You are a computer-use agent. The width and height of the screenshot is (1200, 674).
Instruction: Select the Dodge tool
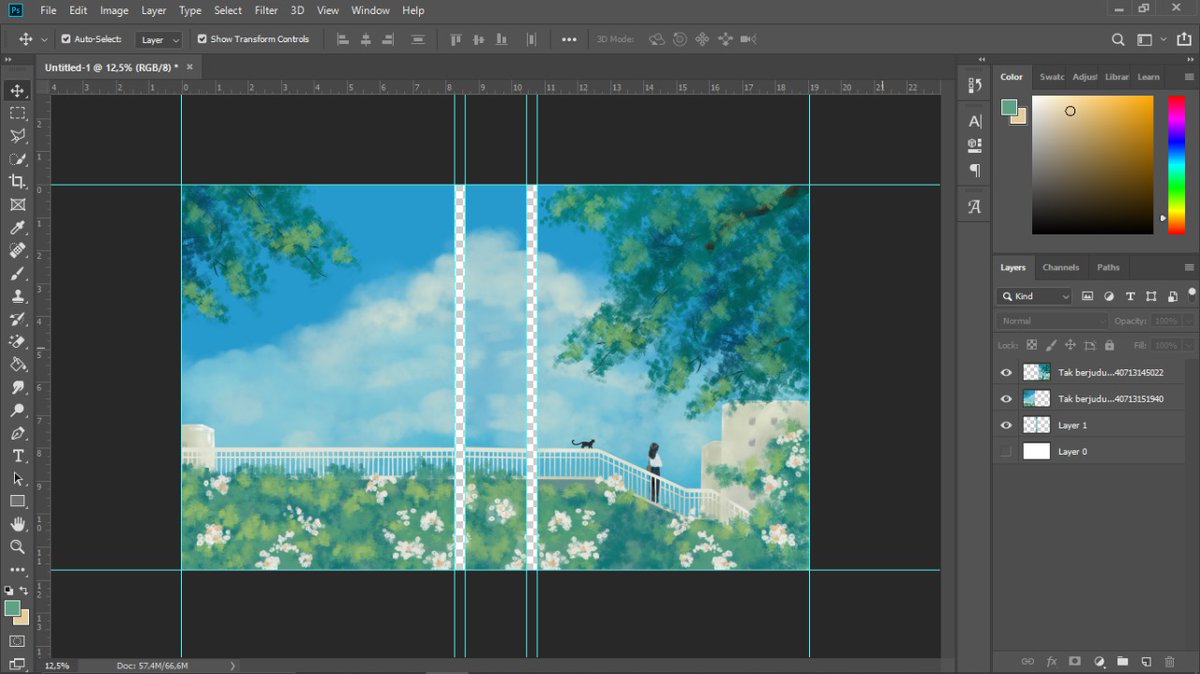(17, 410)
